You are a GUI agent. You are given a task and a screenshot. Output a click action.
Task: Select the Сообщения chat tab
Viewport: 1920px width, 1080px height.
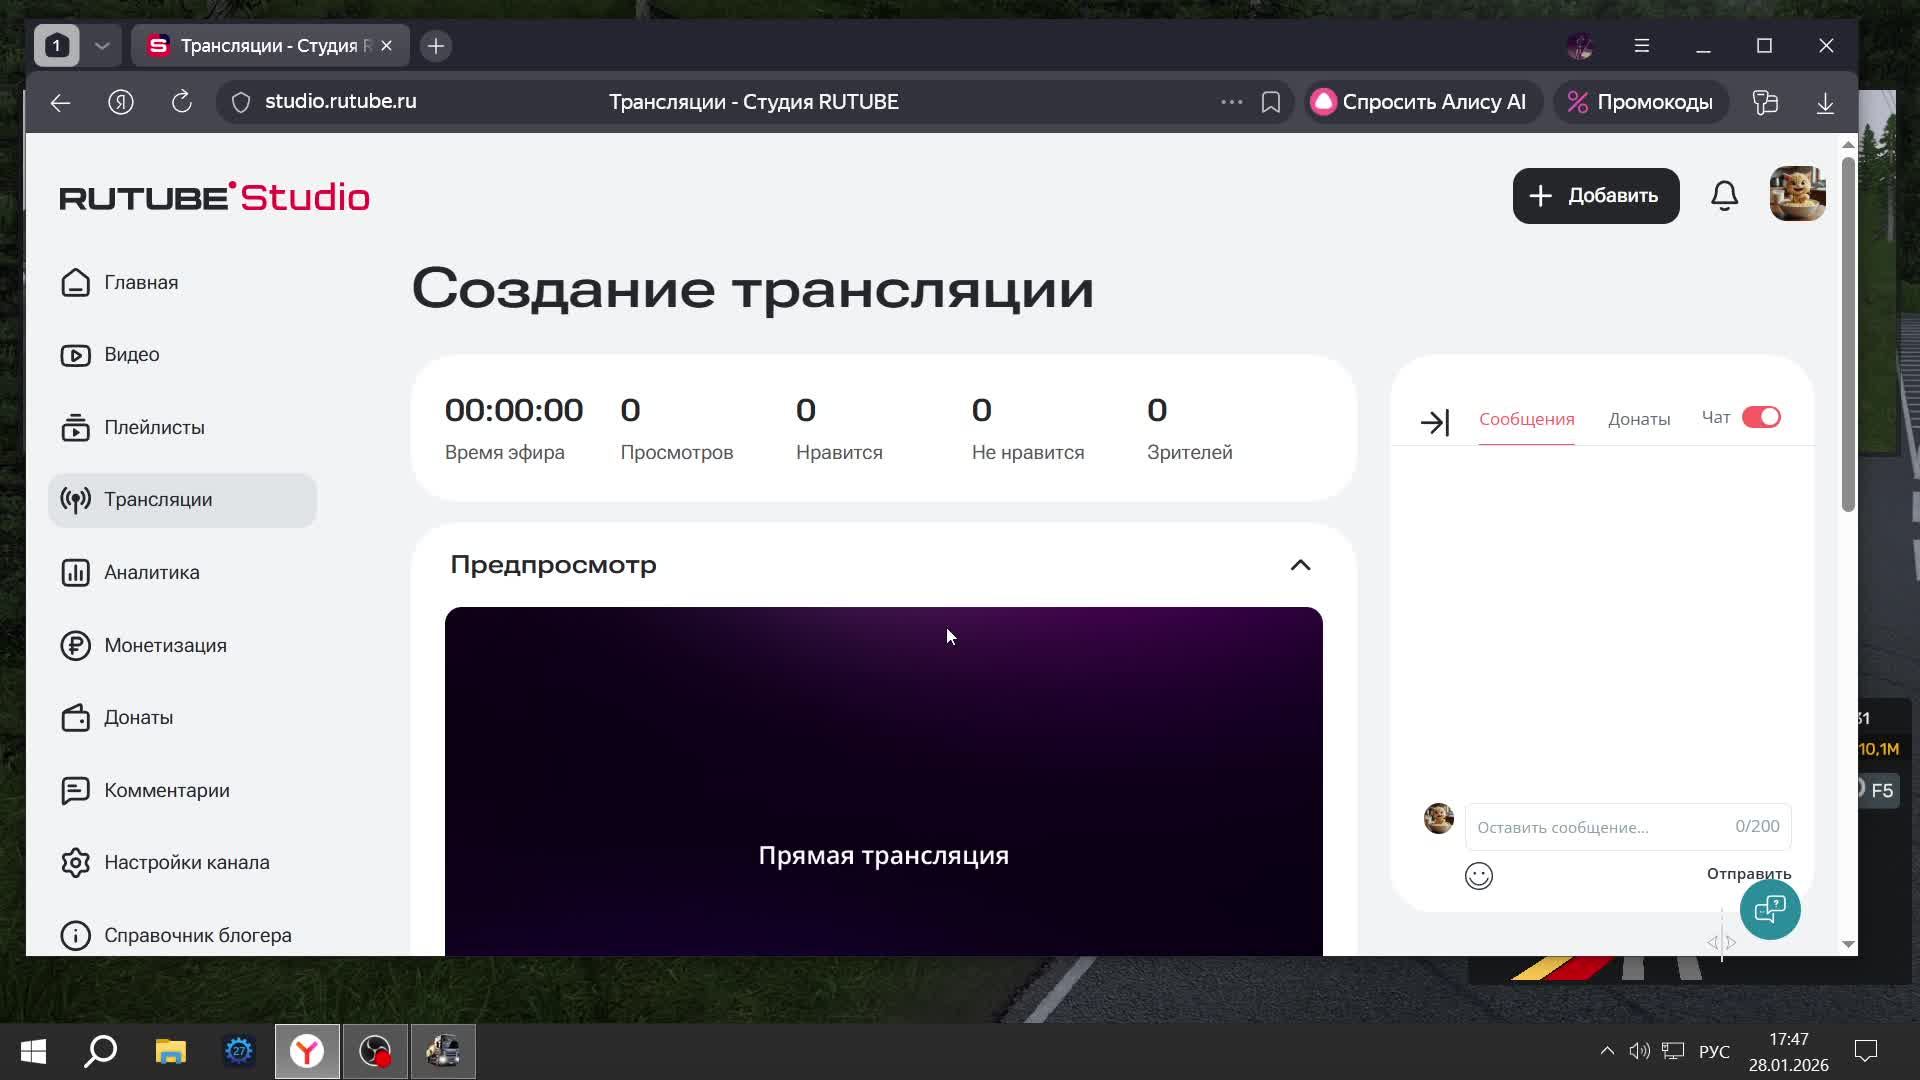(1526, 419)
